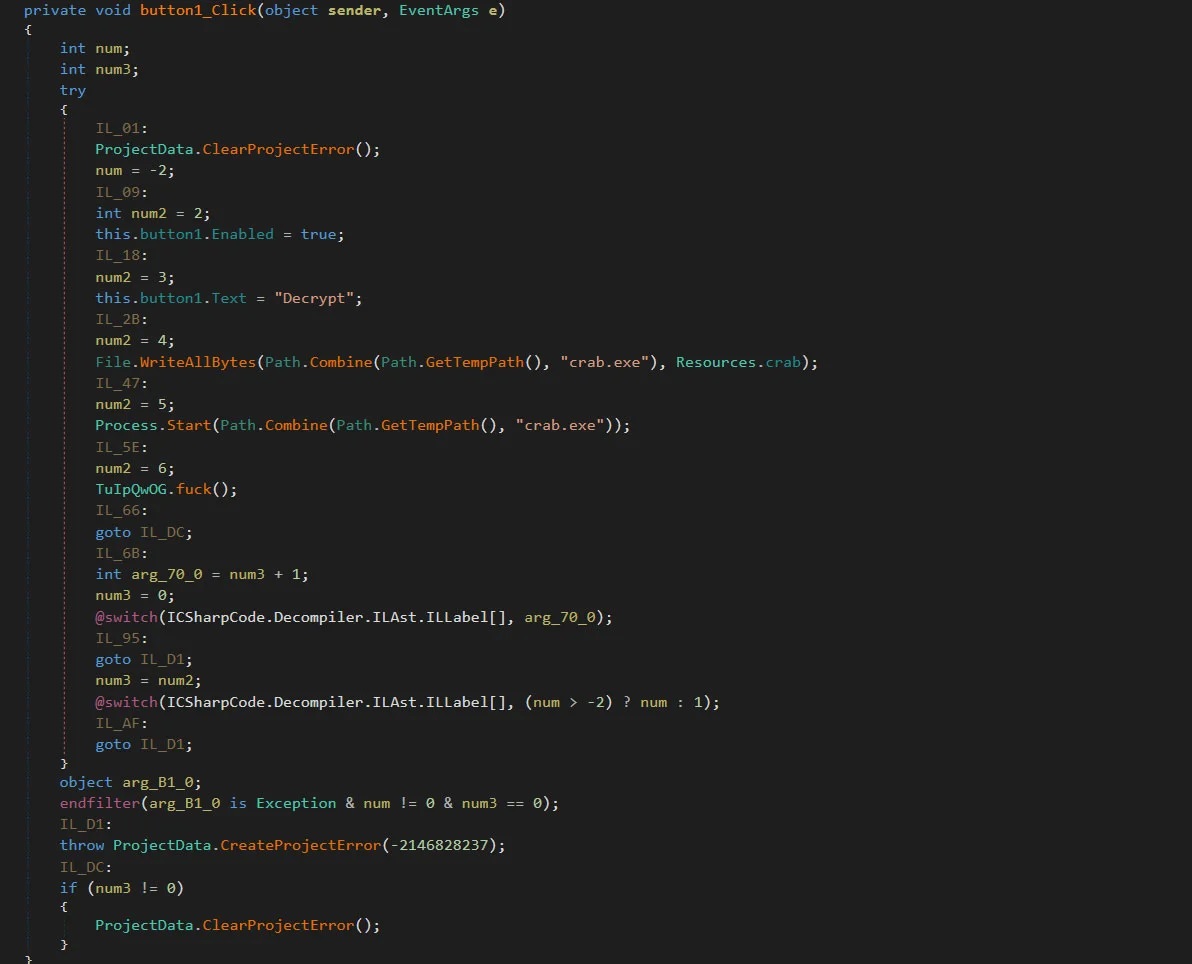The image size is (1192, 964).
Task: Click 'num2 = 3;' statement
Action: pos(135,277)
